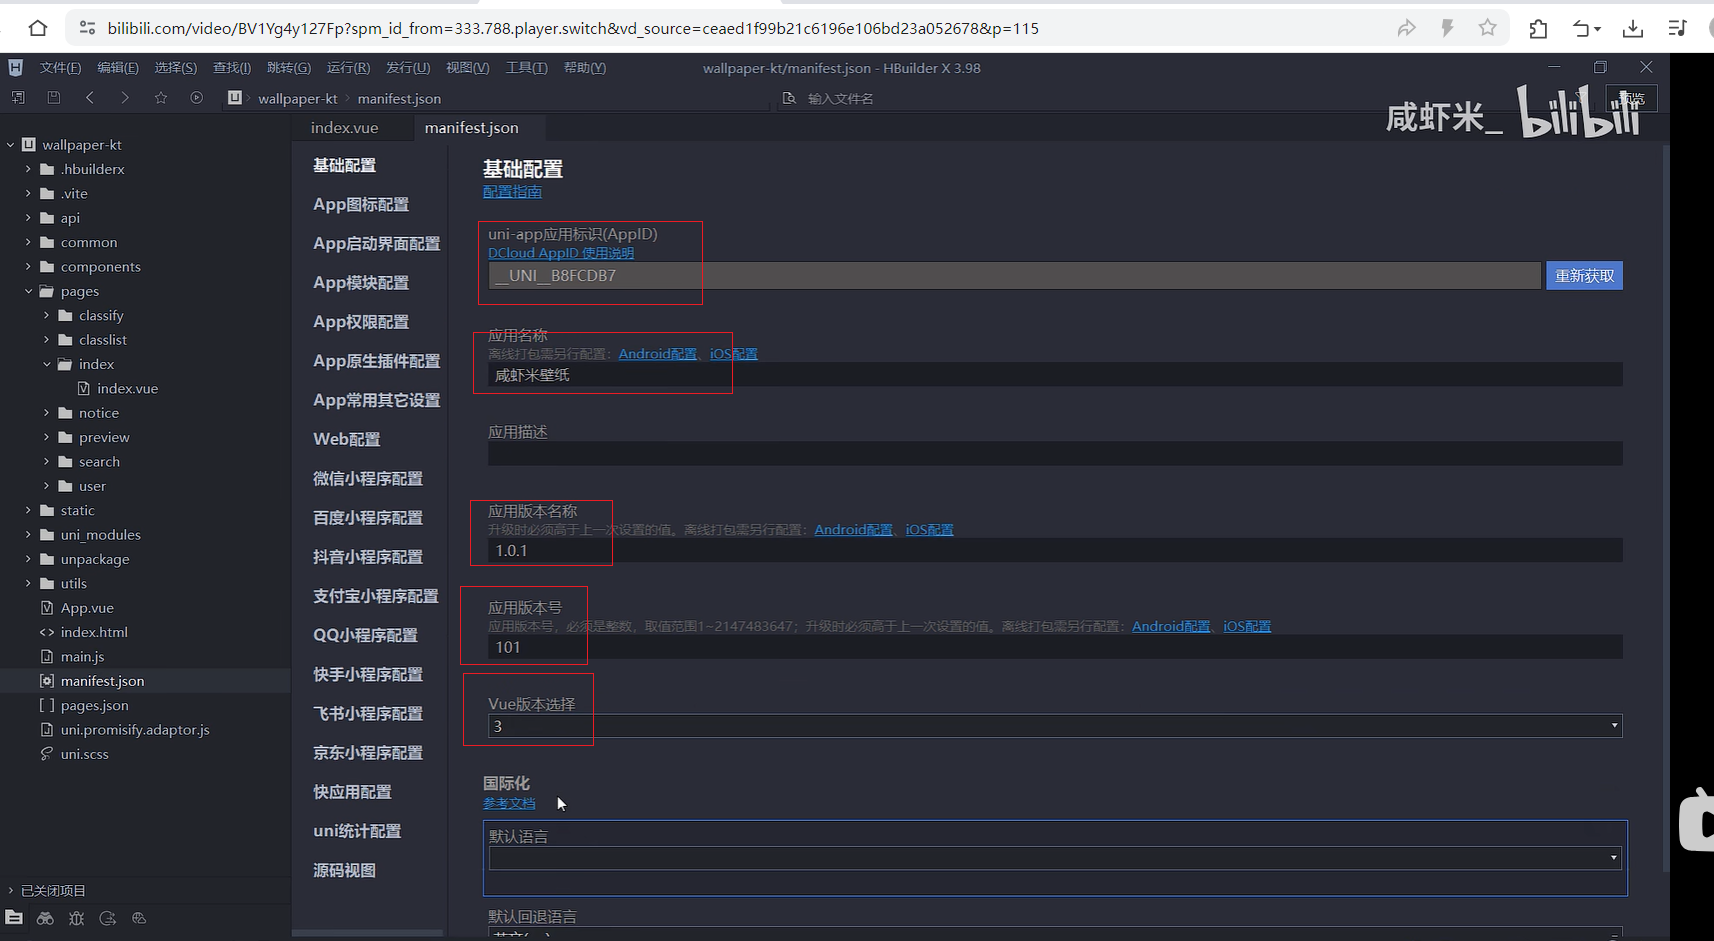Click the browser home icon
The image size is (1714, 941).
(x=37, y=28)
